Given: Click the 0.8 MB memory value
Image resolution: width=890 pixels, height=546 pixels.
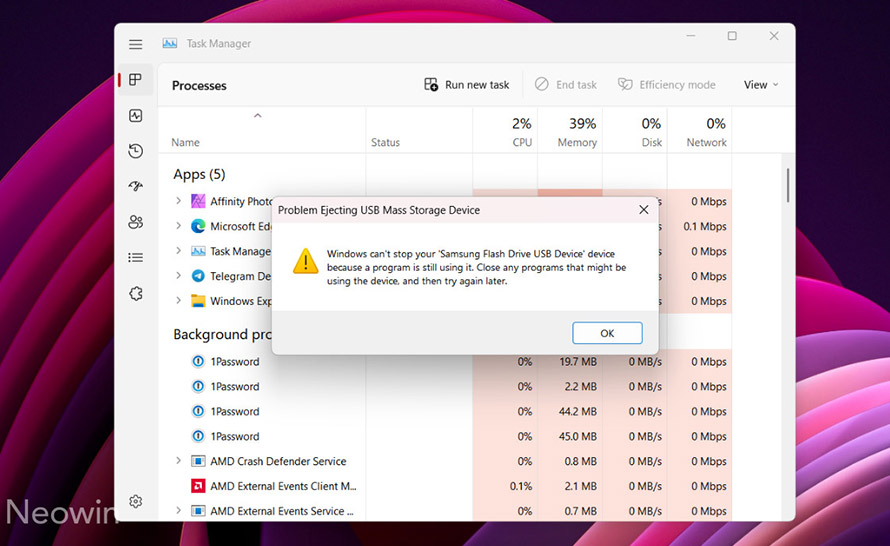Looking at the screenshot, I should [580, 461].
